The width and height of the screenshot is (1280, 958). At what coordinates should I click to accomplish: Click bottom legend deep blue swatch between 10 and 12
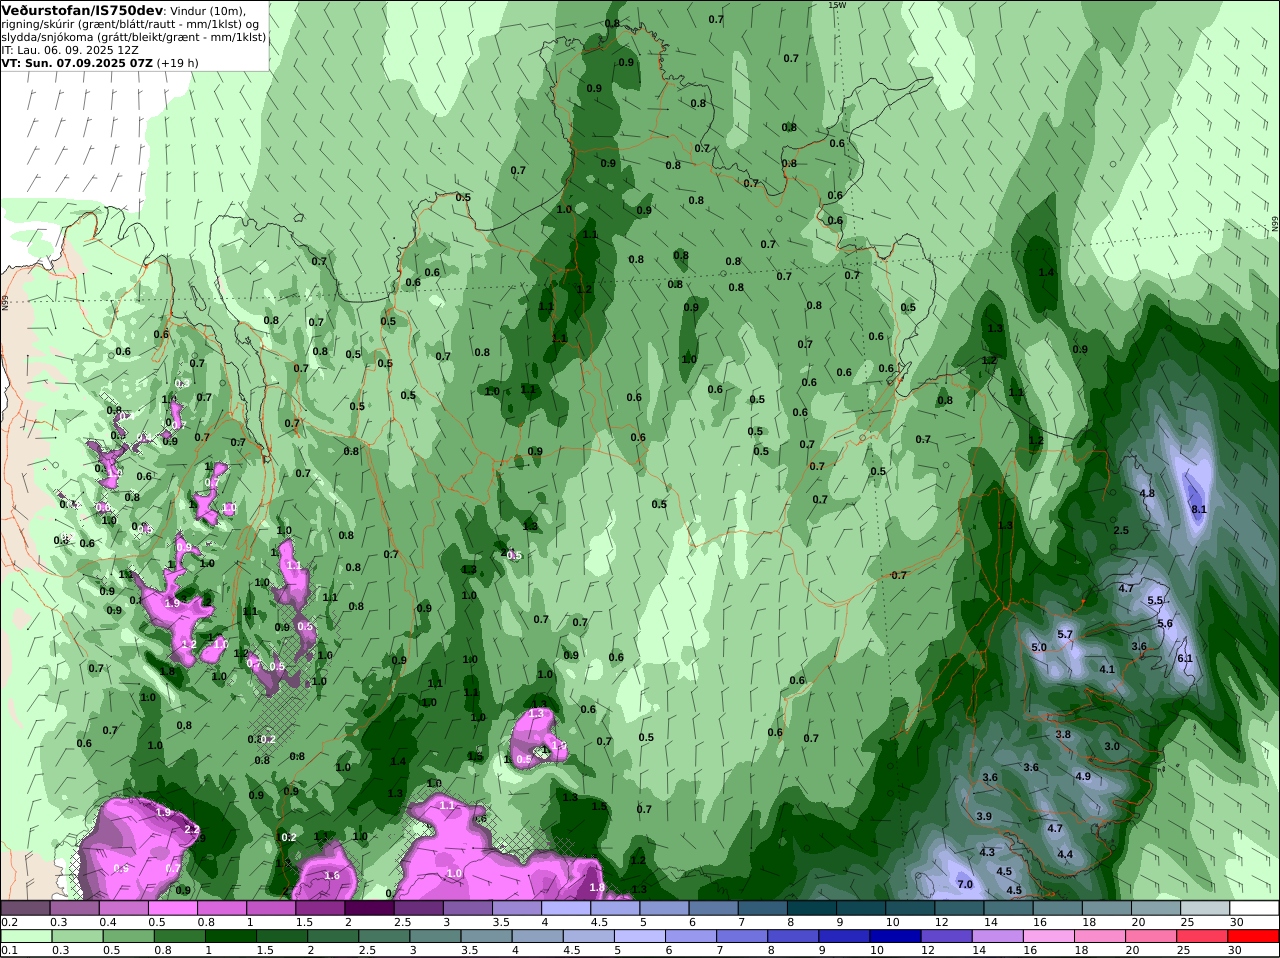click(897, 937)
